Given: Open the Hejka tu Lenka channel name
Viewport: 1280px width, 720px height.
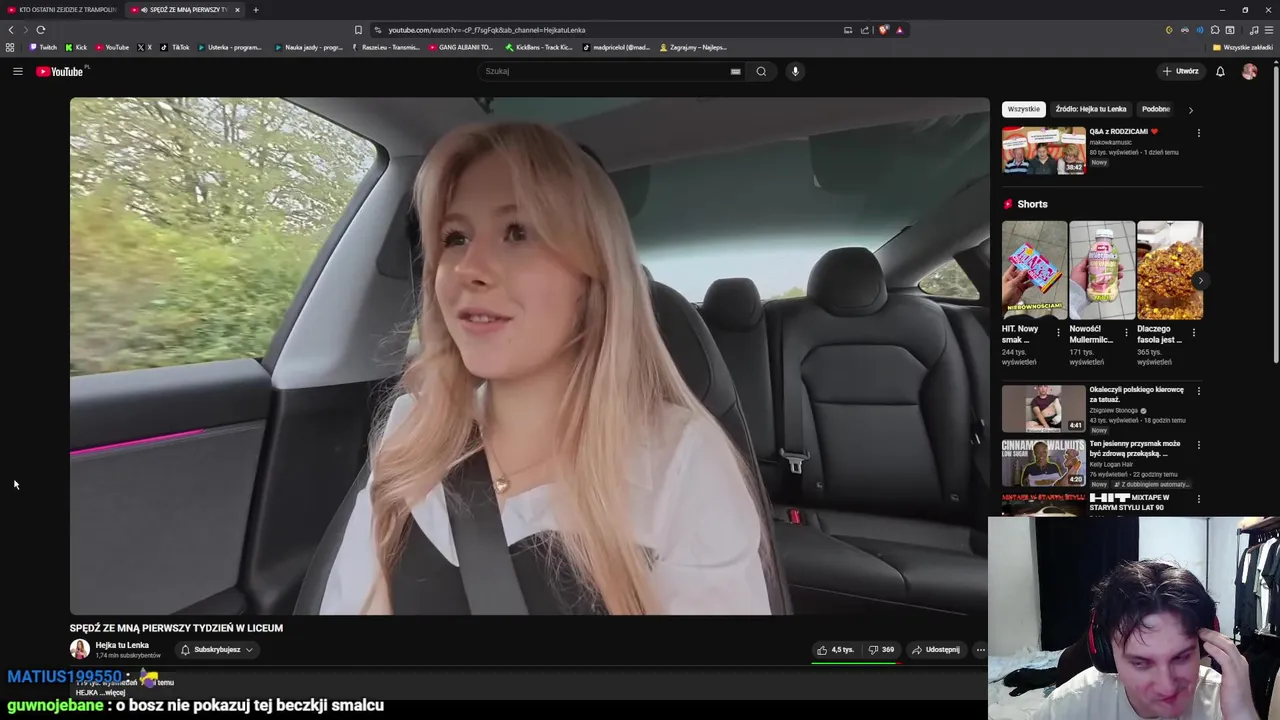Looking at the screenshot, I should click(122, 645).
